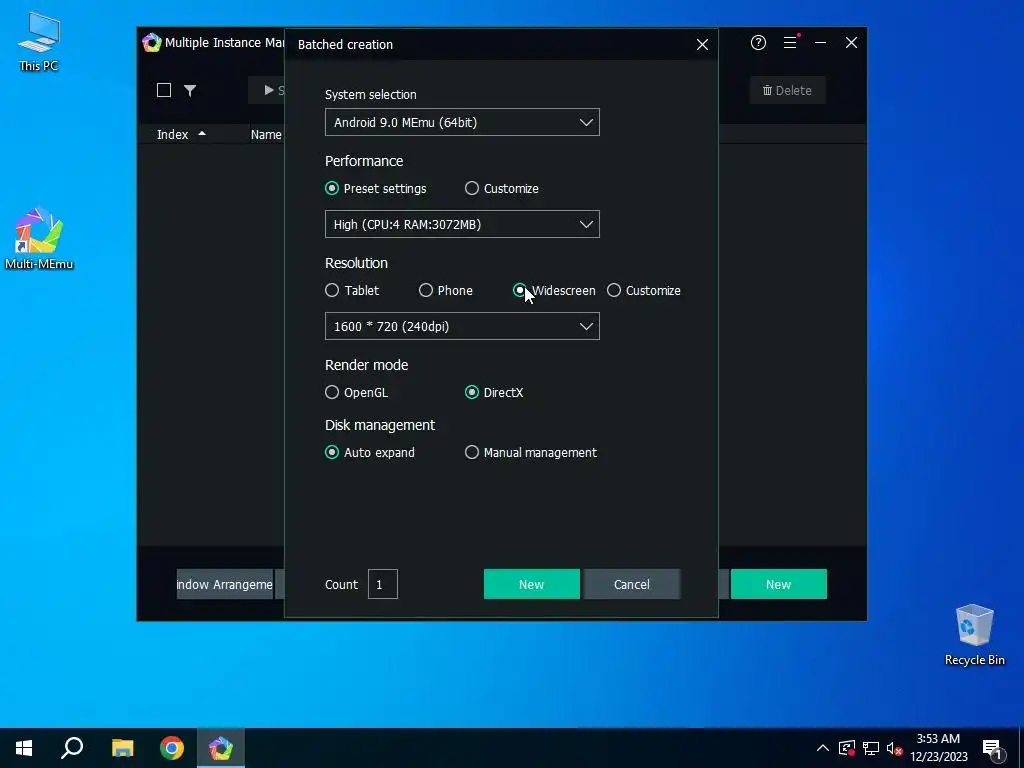
Task: Select DirectX render mode
Action: tap(494, 392)
